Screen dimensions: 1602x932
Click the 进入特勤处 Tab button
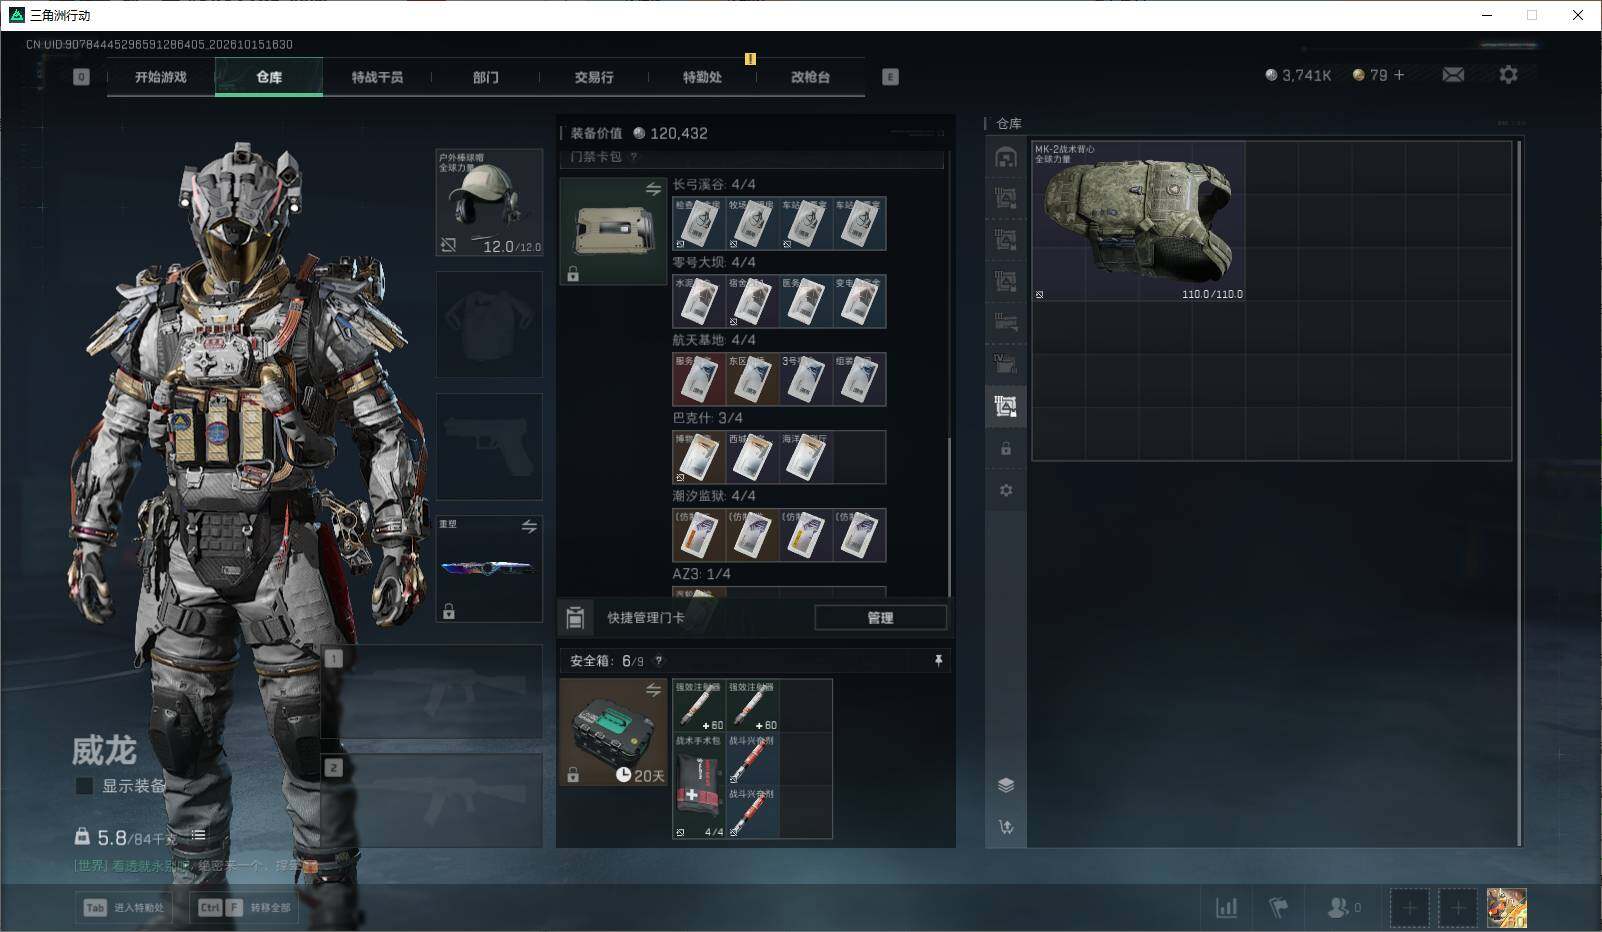[x=125, y=907]
